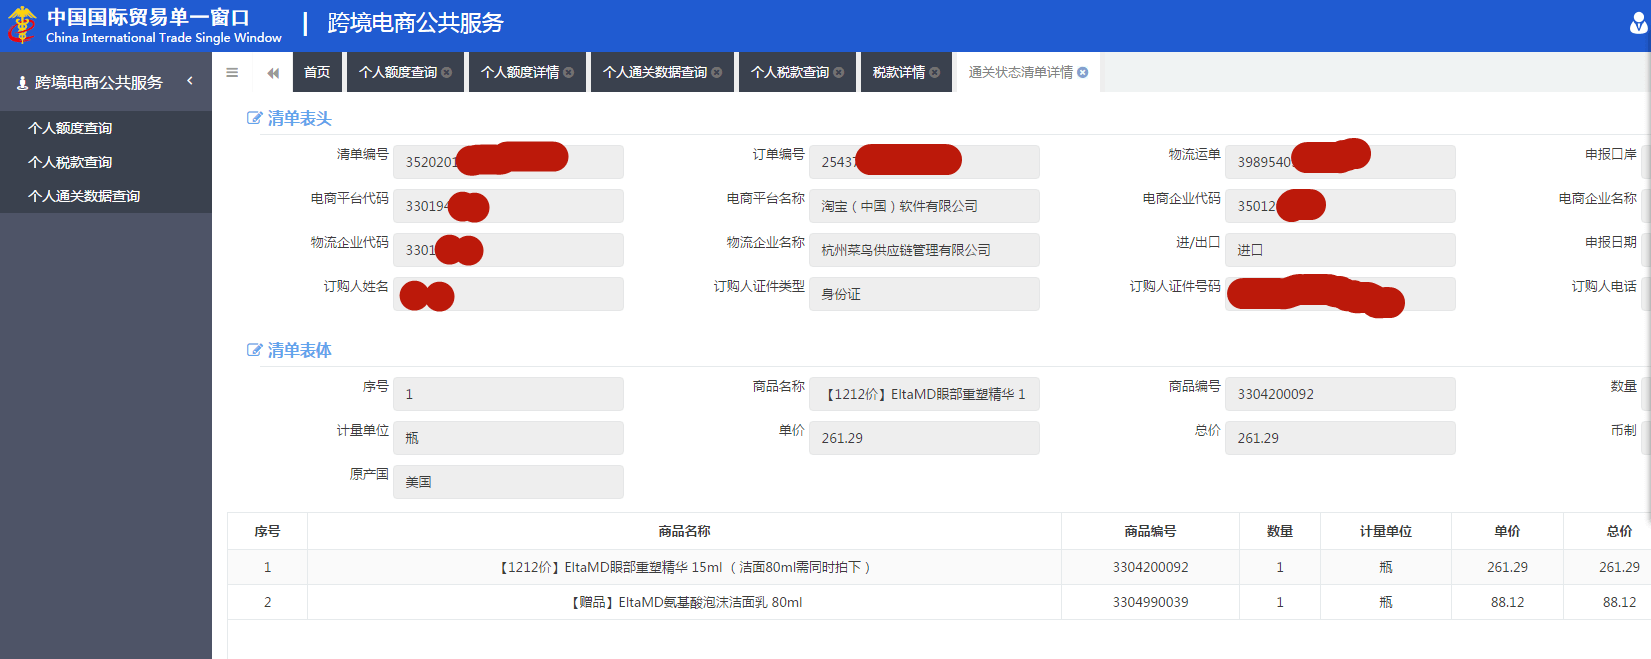Click the 清单表体 section heading

pos(300,350)
